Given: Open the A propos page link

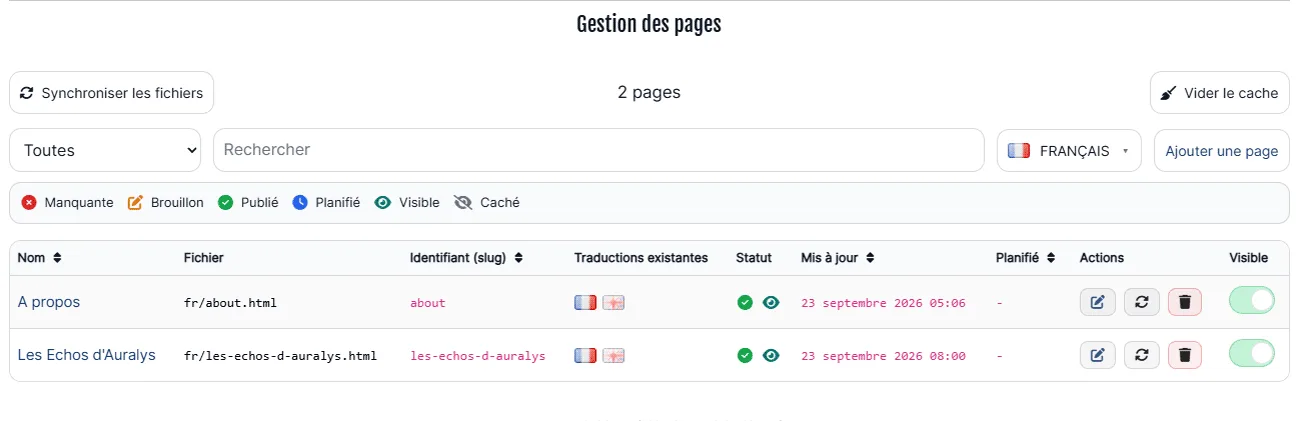Looking at the screenshot, I should point(49,302).
